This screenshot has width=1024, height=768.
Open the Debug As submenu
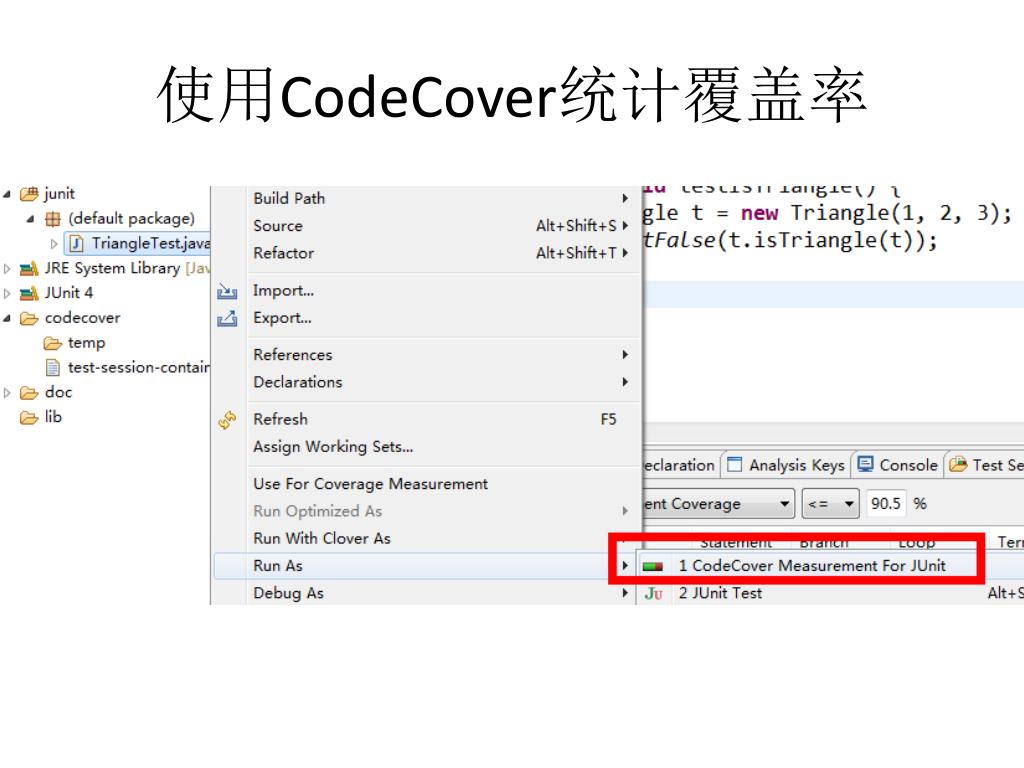click(x=428, y=594)
